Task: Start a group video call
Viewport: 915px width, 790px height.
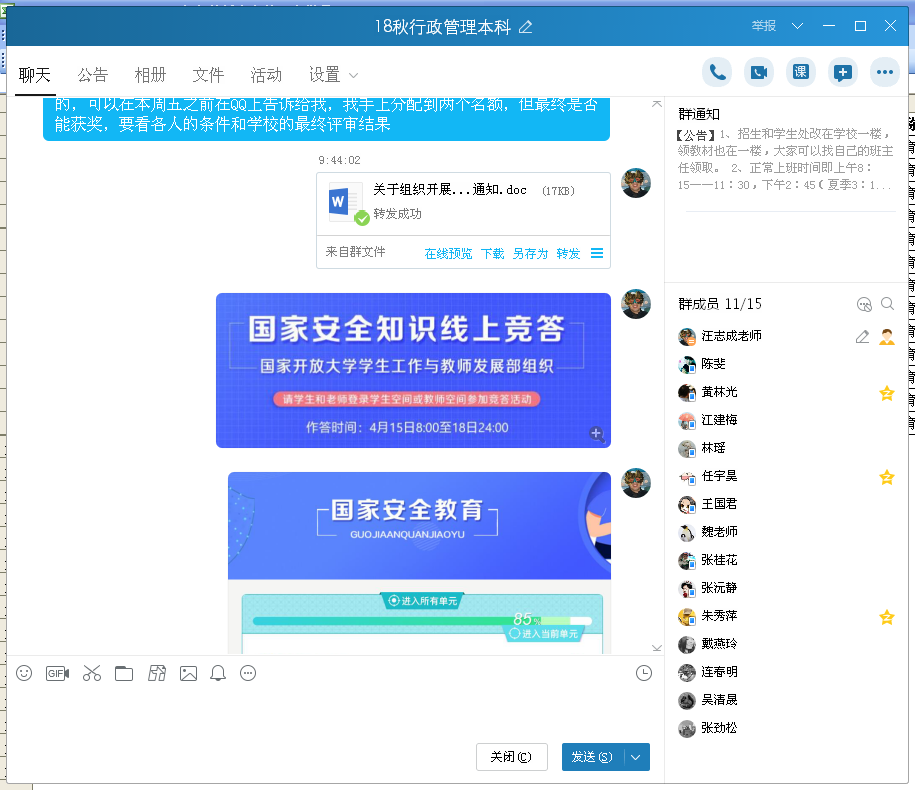Action: (x=759, y=72)
